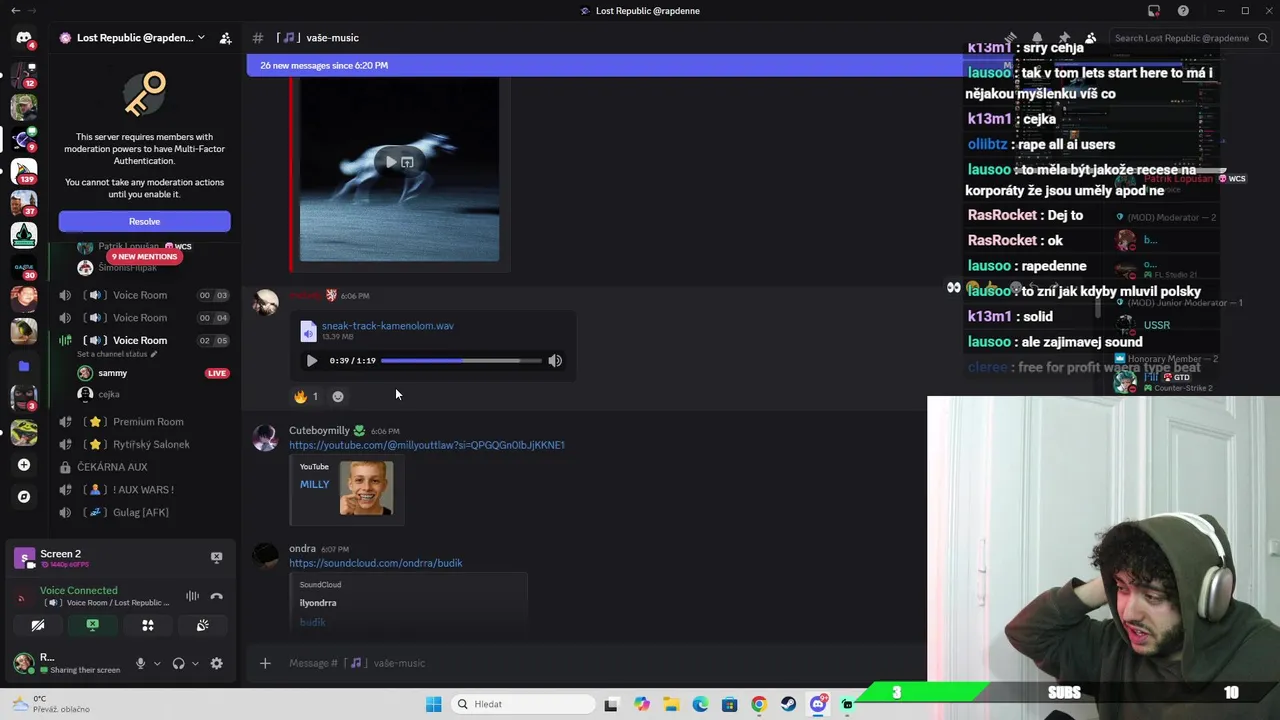Disconnect from voice with hang-up icon
Viewport: 1280px width, 720px height.
coord(216,596)
